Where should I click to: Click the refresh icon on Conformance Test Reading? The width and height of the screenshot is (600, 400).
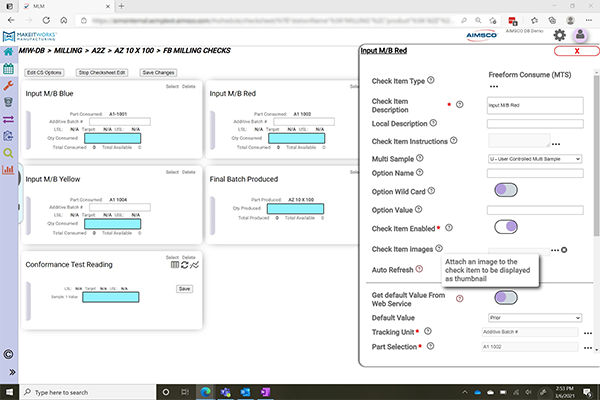(184, 265)
